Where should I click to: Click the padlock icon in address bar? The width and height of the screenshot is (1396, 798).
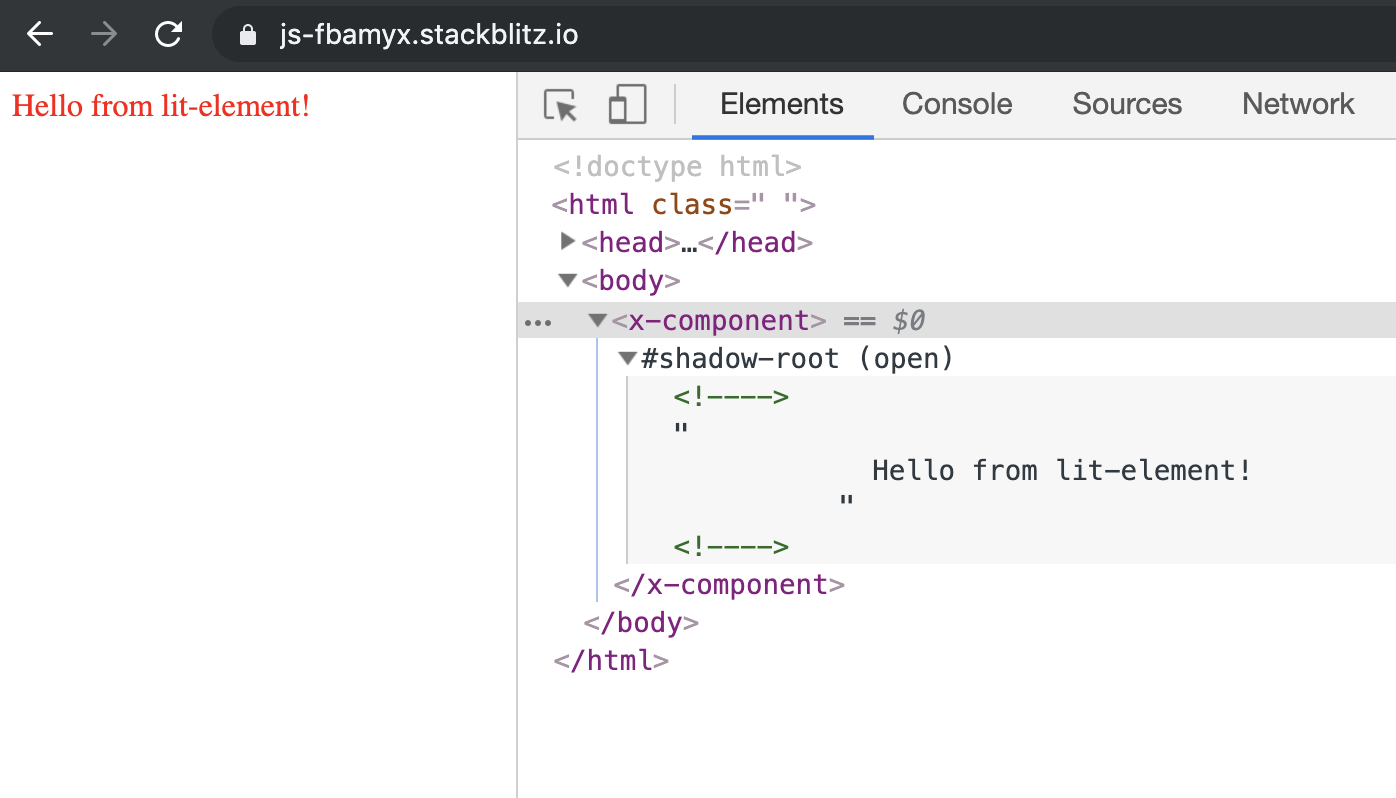click(x=249, y=36)
